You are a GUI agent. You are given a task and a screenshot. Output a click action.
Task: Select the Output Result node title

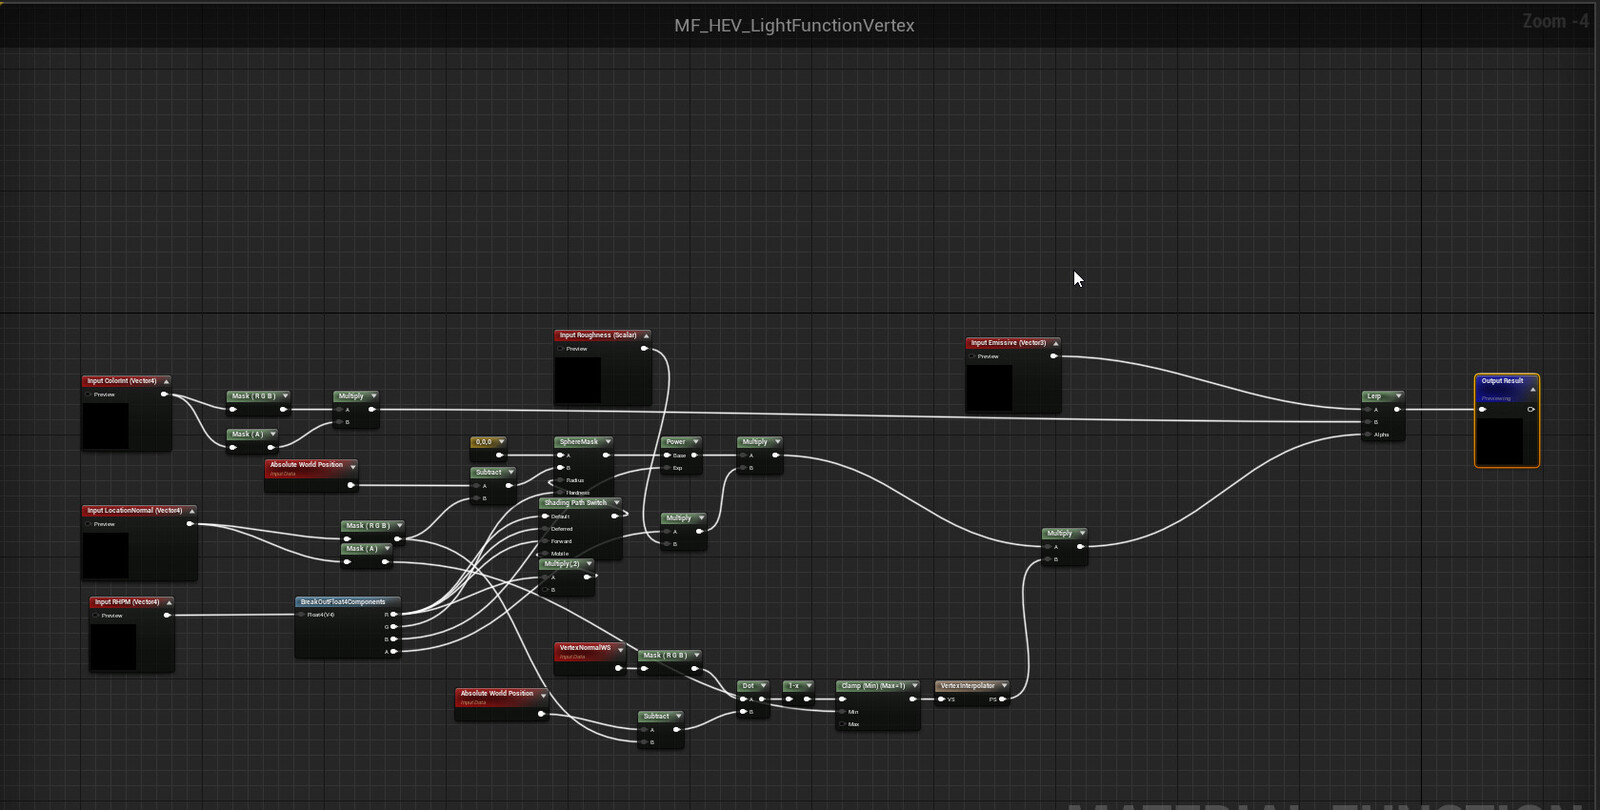coord(1502,381)
